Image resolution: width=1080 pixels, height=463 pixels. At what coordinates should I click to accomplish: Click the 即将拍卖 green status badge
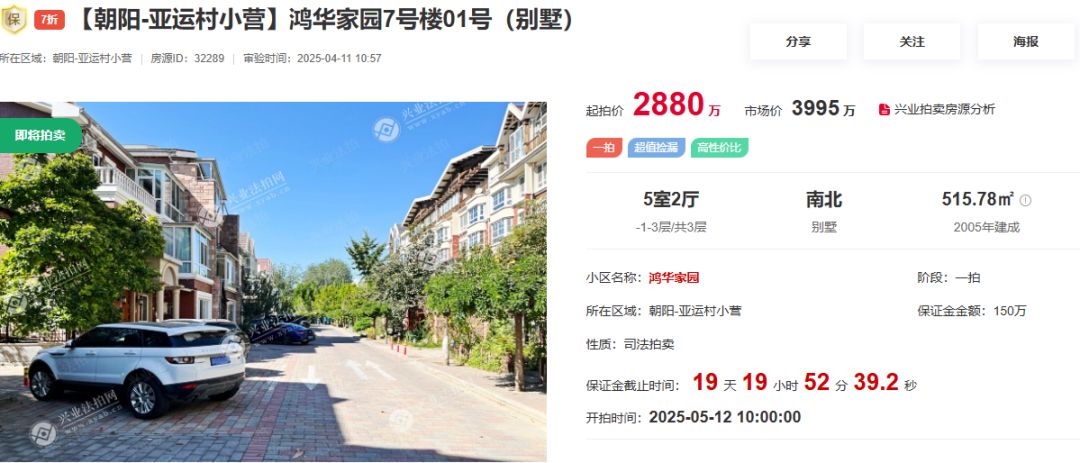click(40, 135)
